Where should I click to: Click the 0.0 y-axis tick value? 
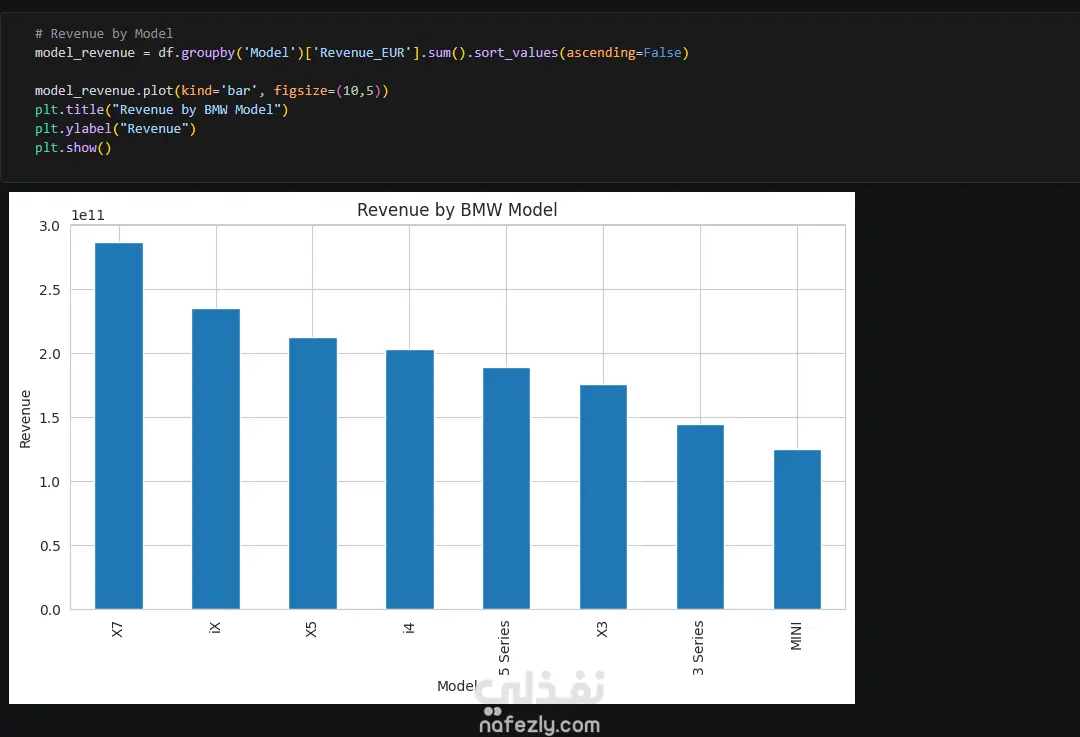50,610
